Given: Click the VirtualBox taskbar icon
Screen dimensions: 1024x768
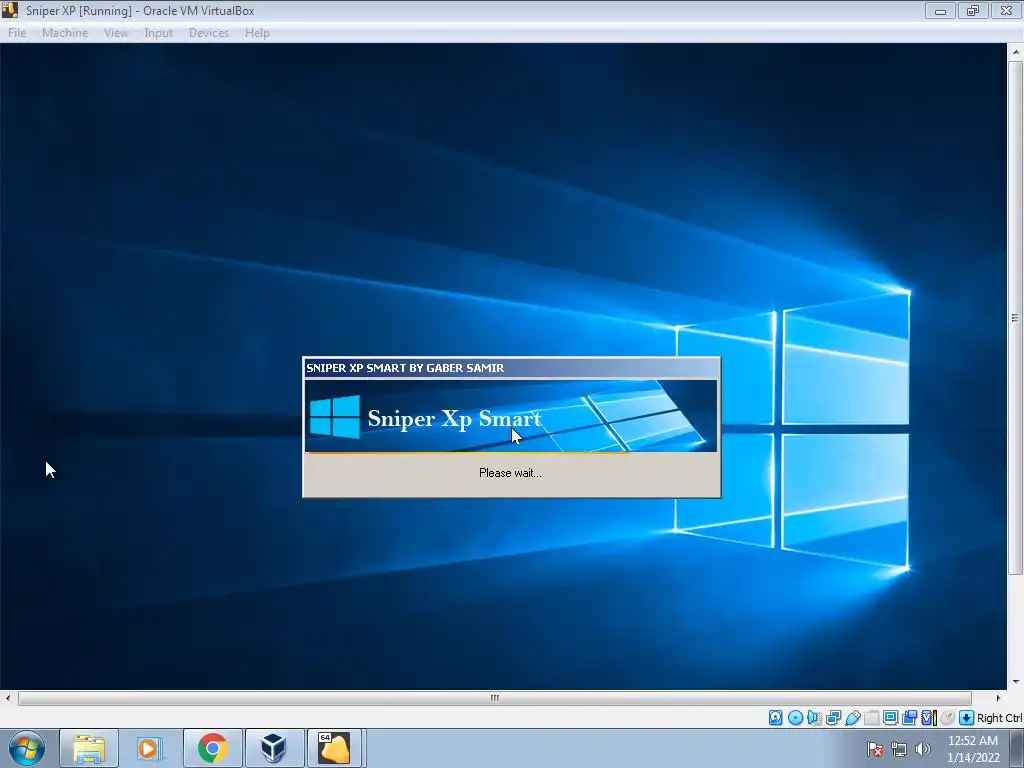Looking at the screenshot, I should tap(273, 748).
